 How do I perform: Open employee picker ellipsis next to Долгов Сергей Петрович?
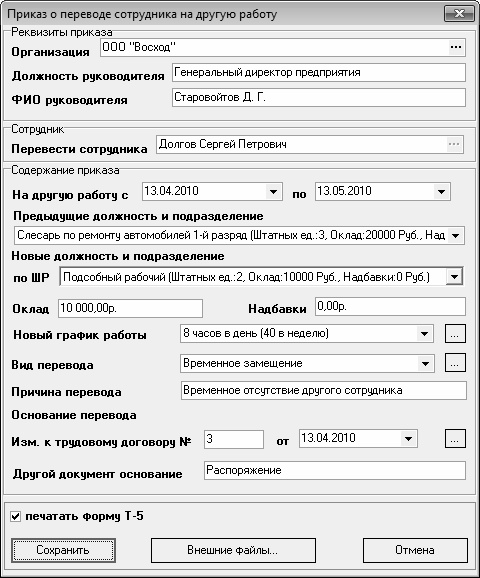(x=454, y=144)
